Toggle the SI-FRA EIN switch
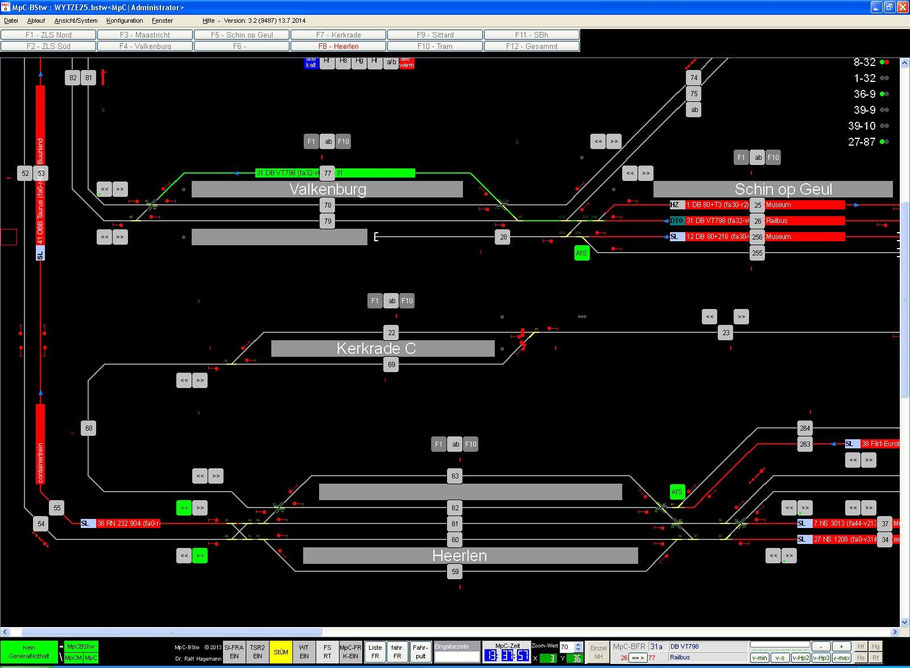The height and width of the screenshot is (668, 910). pyautogui.click(x=234, y=652)
